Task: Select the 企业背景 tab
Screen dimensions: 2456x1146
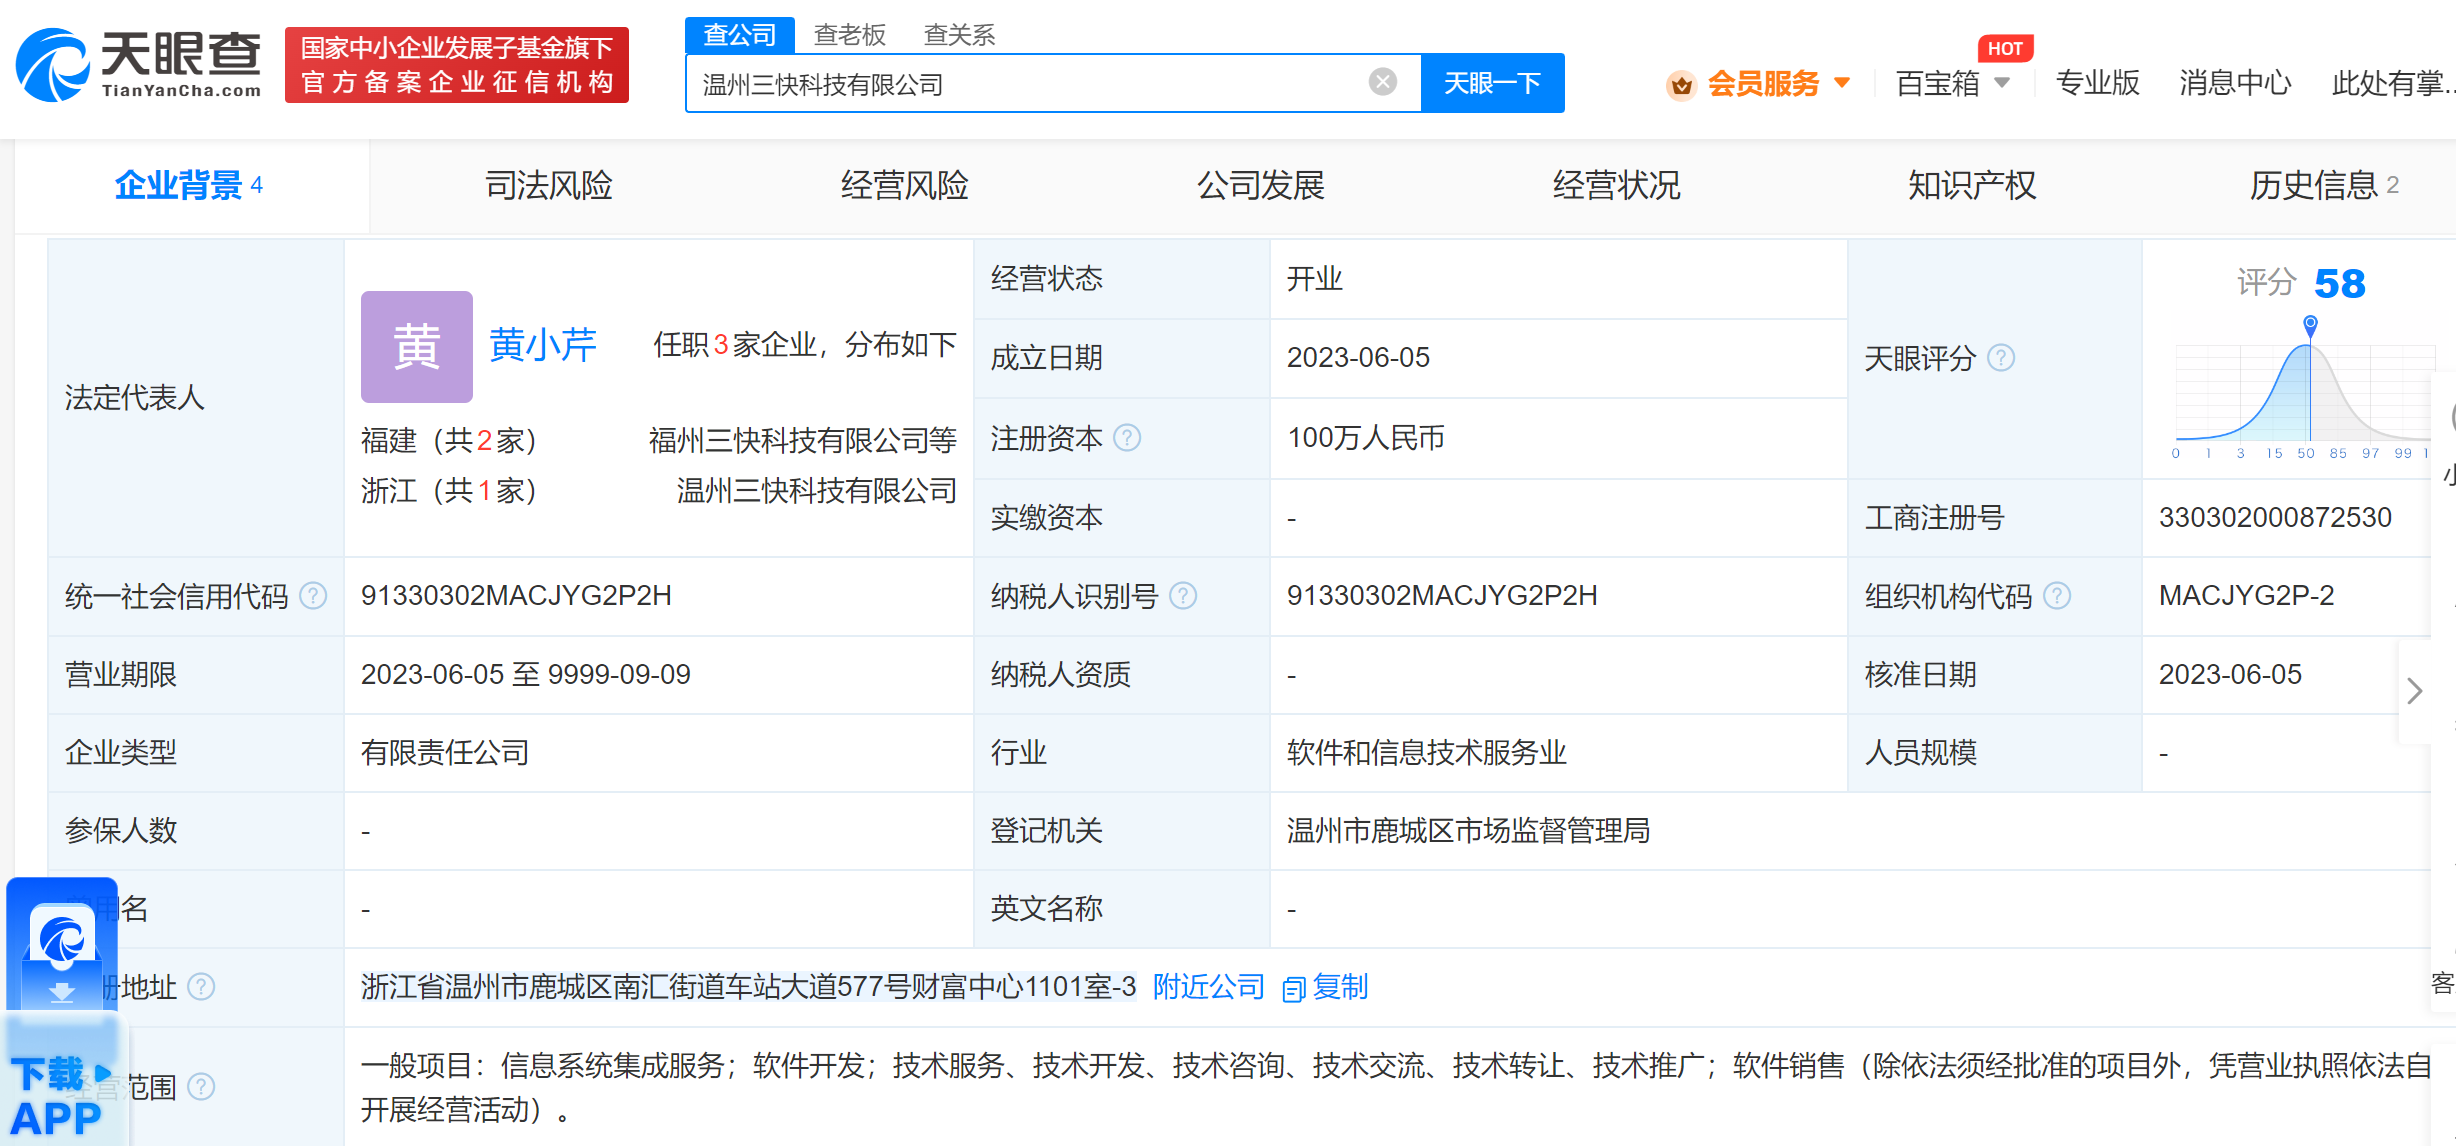Action: (191, 185)
